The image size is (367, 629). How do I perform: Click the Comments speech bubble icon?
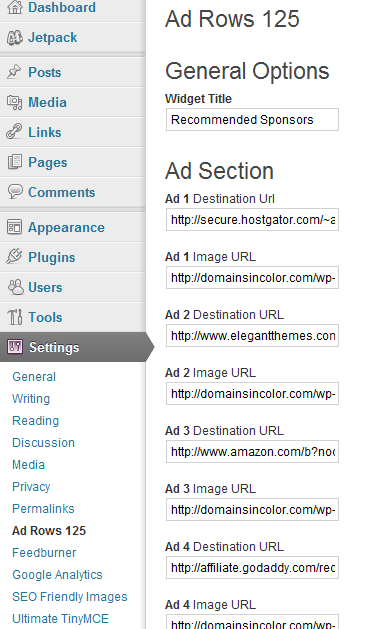15,192
